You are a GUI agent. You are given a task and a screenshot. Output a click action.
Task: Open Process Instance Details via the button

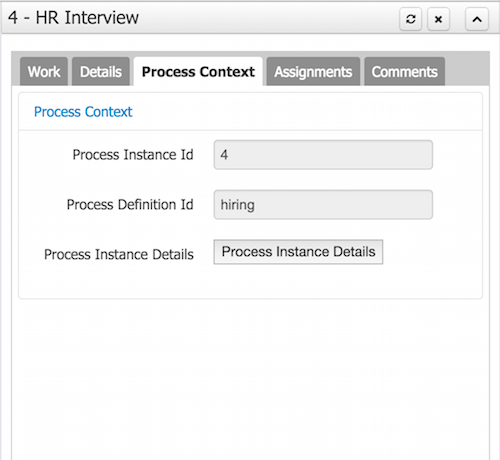pyautogui.click(x=298, y=252)
